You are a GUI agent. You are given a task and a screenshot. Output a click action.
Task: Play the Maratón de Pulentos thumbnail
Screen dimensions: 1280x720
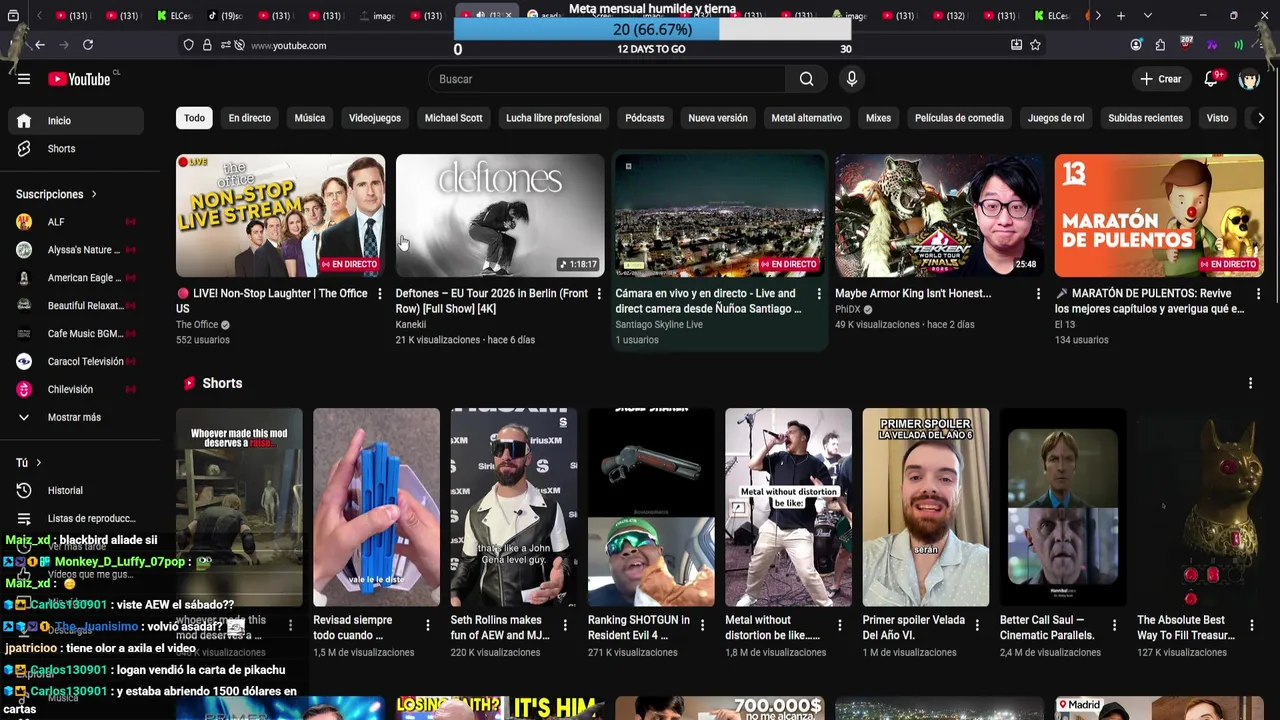(x=1159, y=215)
